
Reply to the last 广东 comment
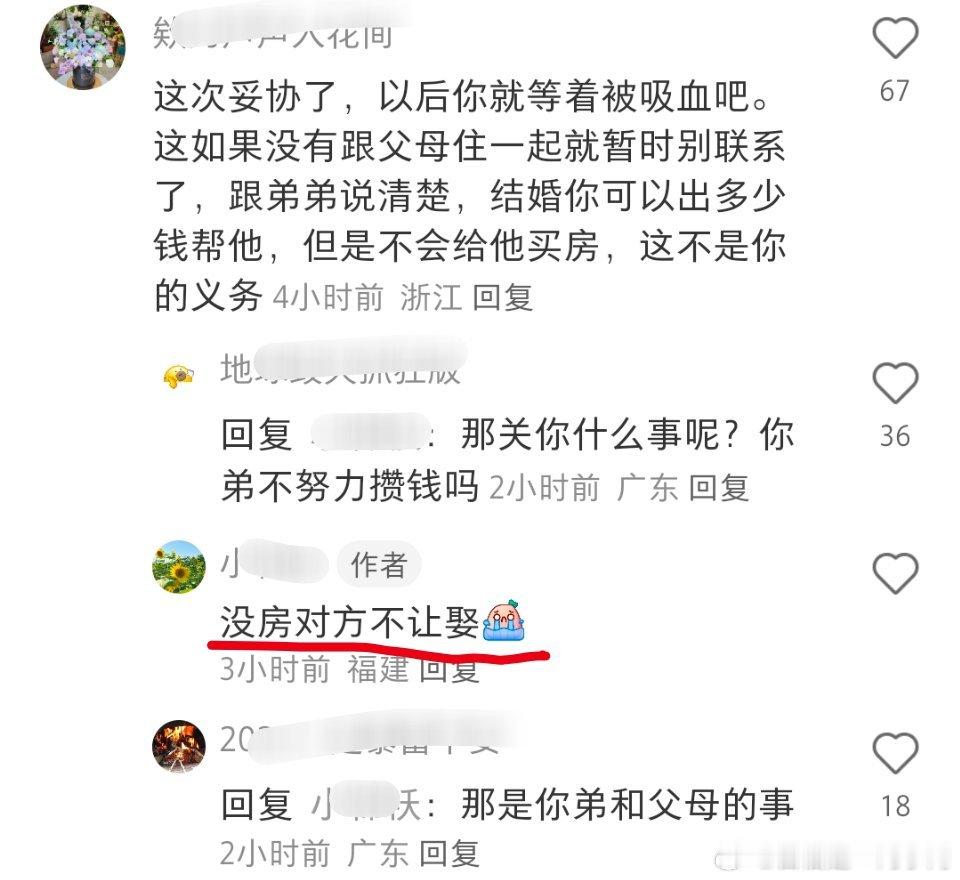pyautogui.click(x=449, y=852)
